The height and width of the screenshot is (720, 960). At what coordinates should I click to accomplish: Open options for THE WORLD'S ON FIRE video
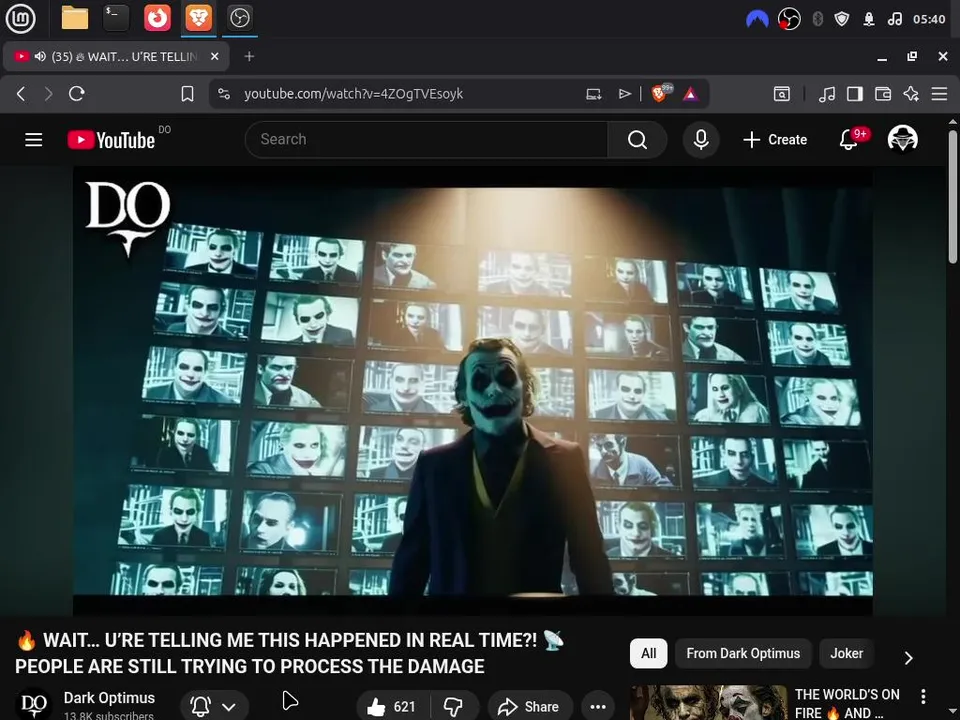(923, 697)
